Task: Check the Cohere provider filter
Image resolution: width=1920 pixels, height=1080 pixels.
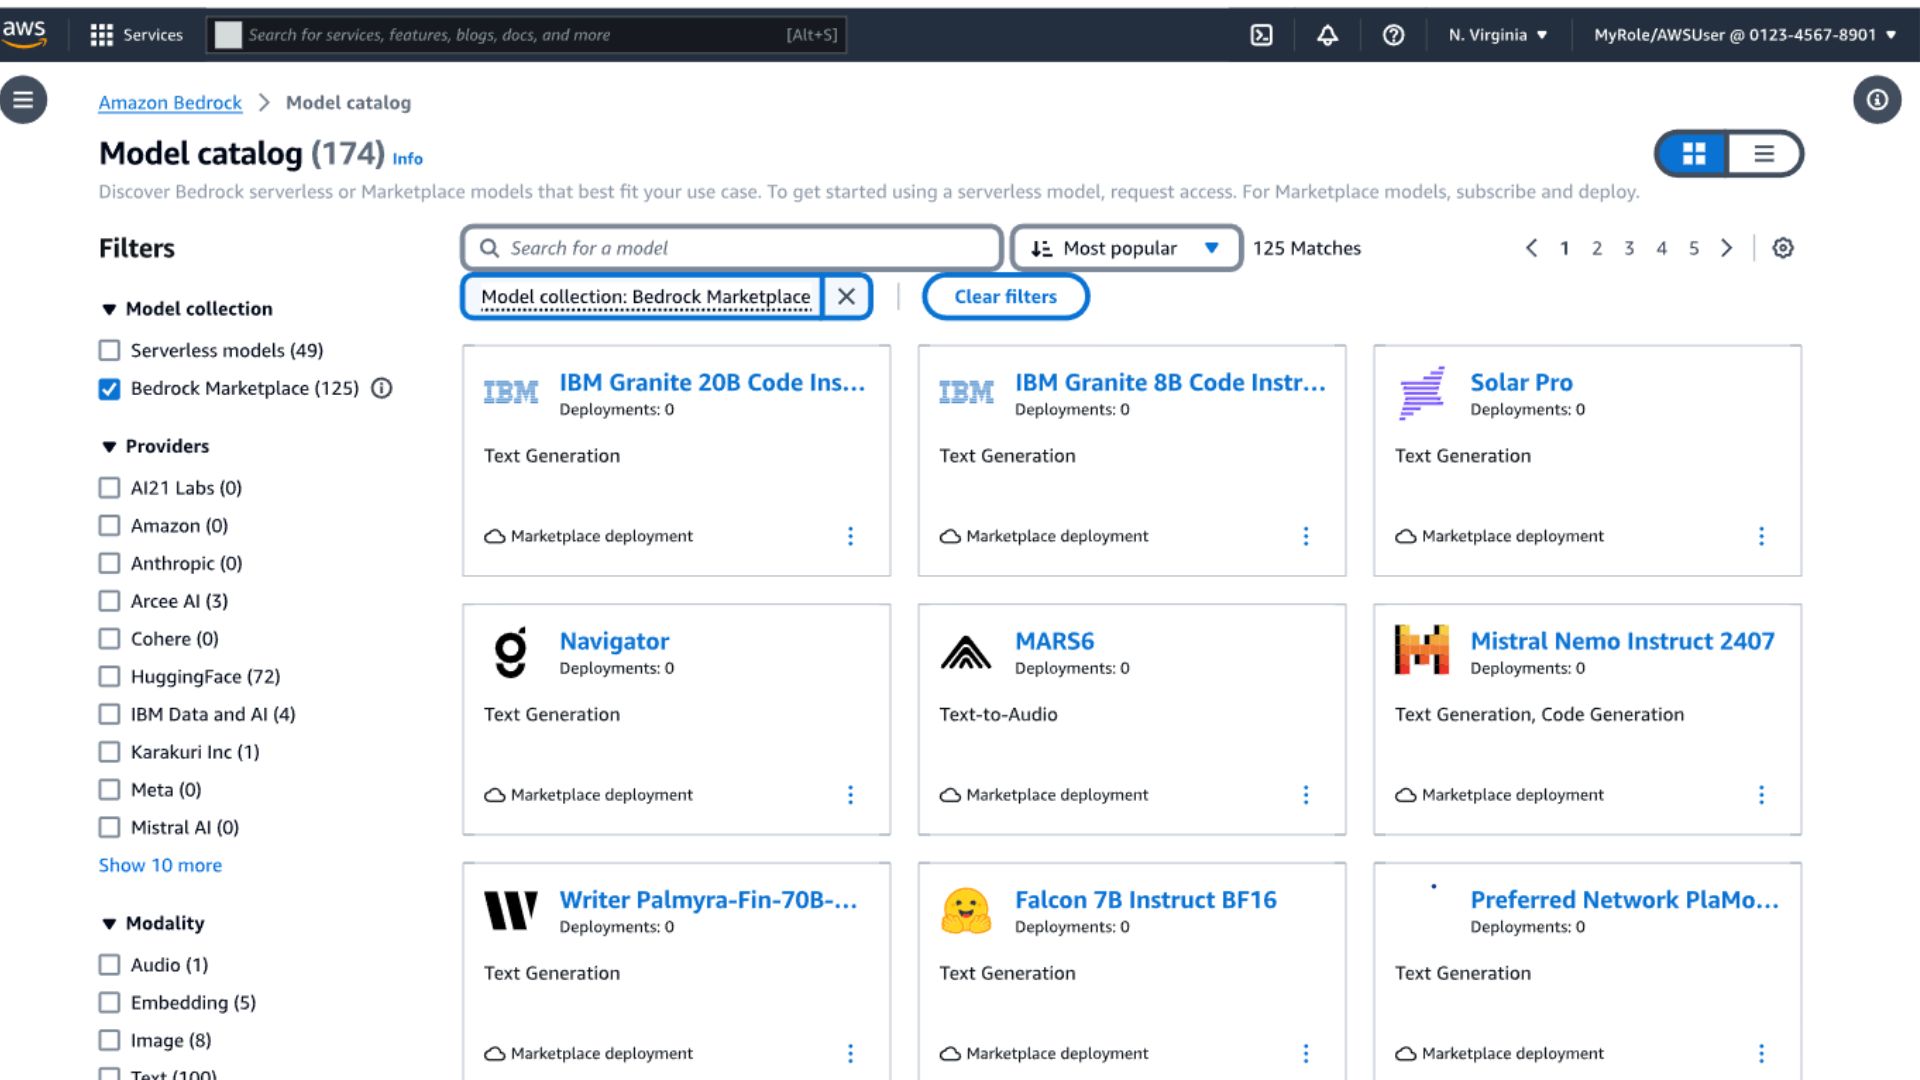Action: (x=109, y=639)
